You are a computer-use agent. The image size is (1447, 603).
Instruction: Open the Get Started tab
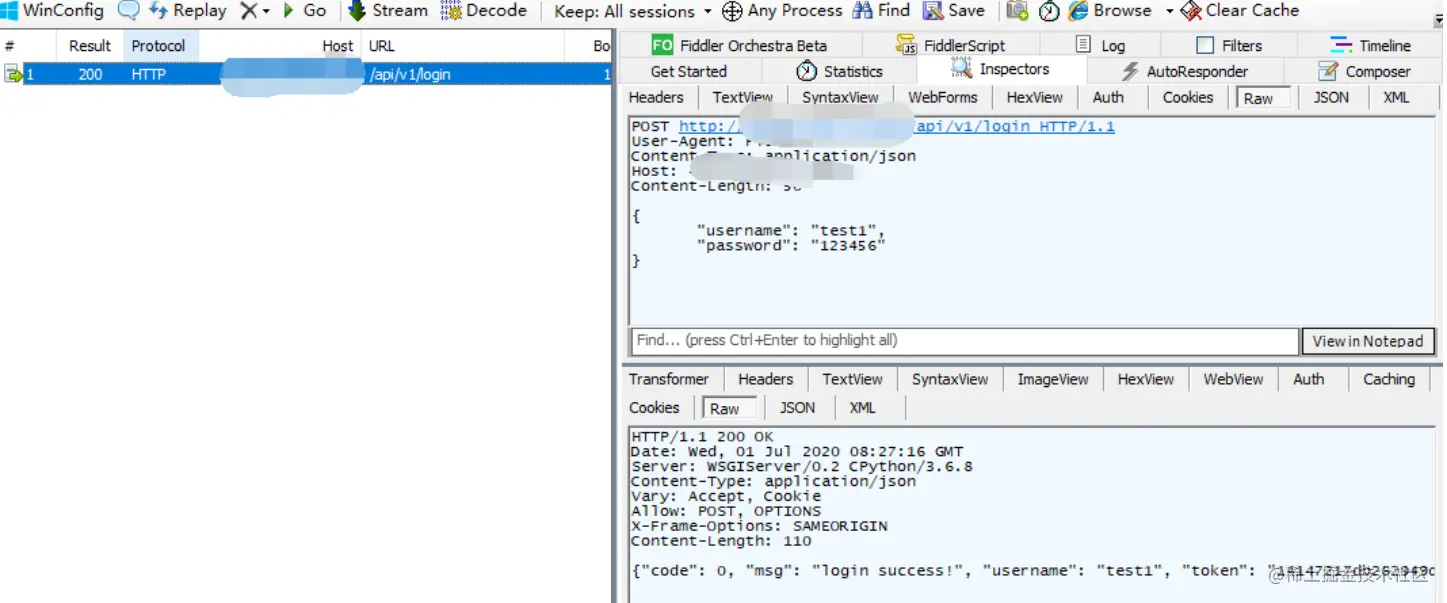pyautogui.click(x=688, y=71)
